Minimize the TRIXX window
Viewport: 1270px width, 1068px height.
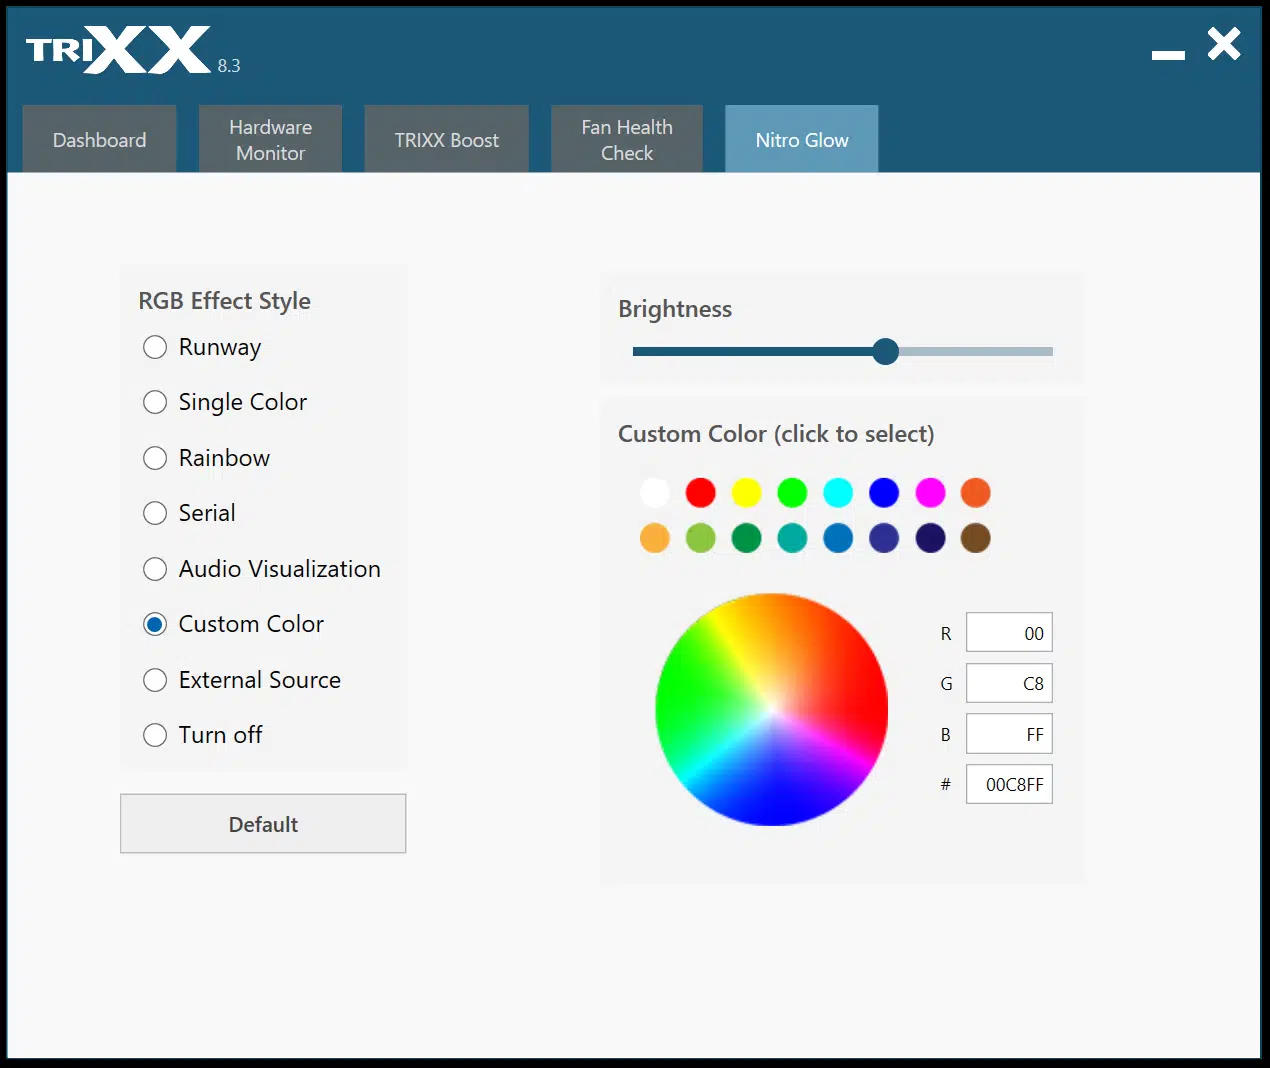click(x=1168, y=54)
